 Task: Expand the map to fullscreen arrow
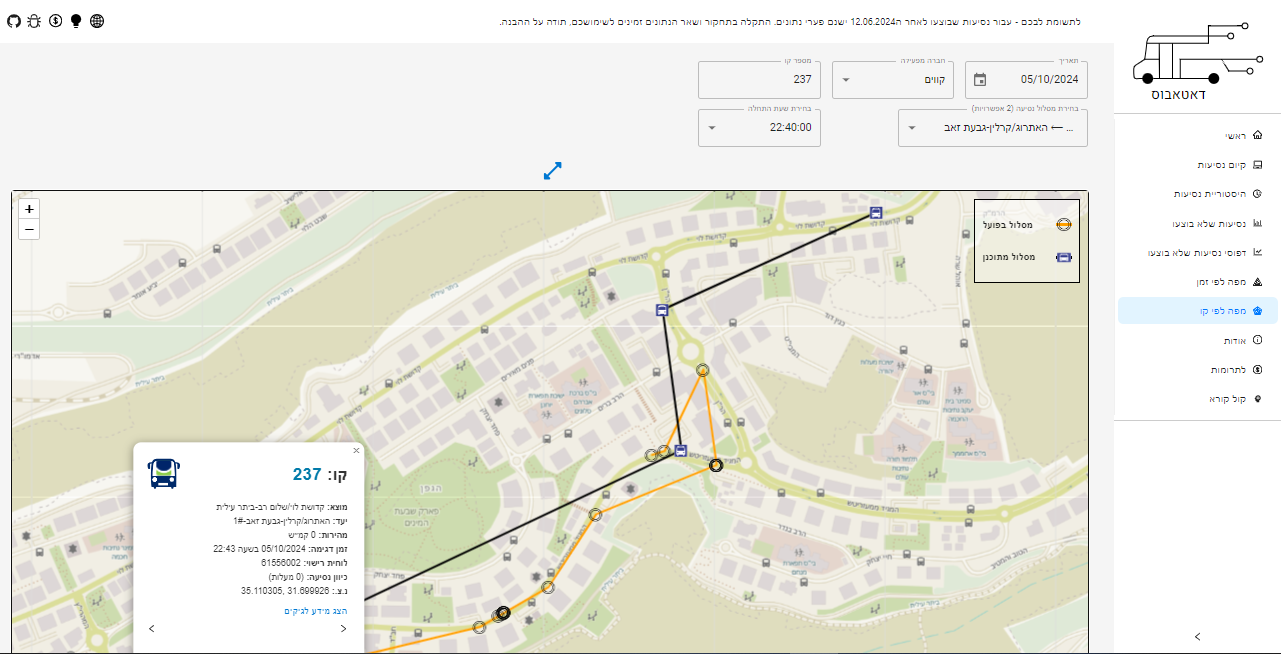(553, 171)
